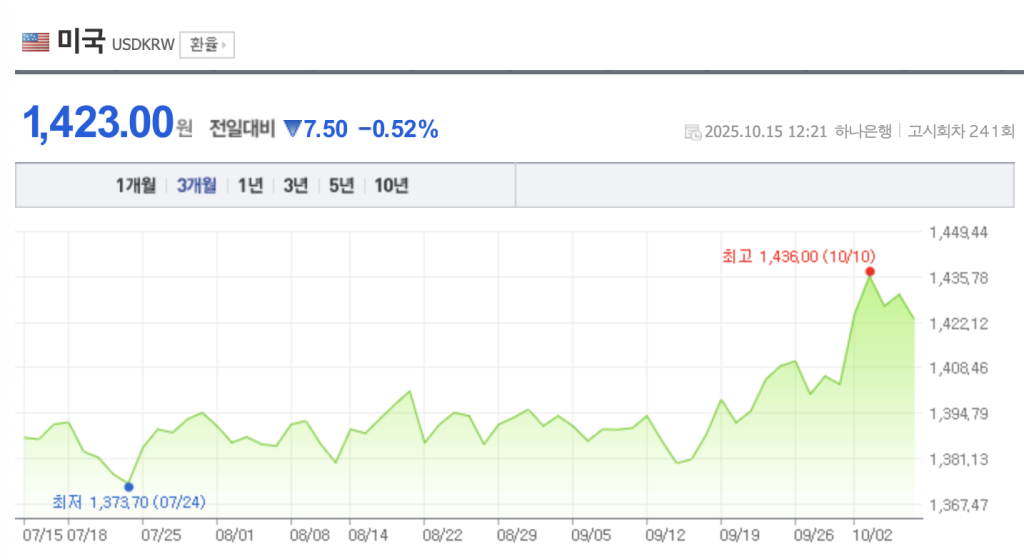The image size is (1024, 560).
Task: Click the calendar icon beside the date
Action: point(692,132)
